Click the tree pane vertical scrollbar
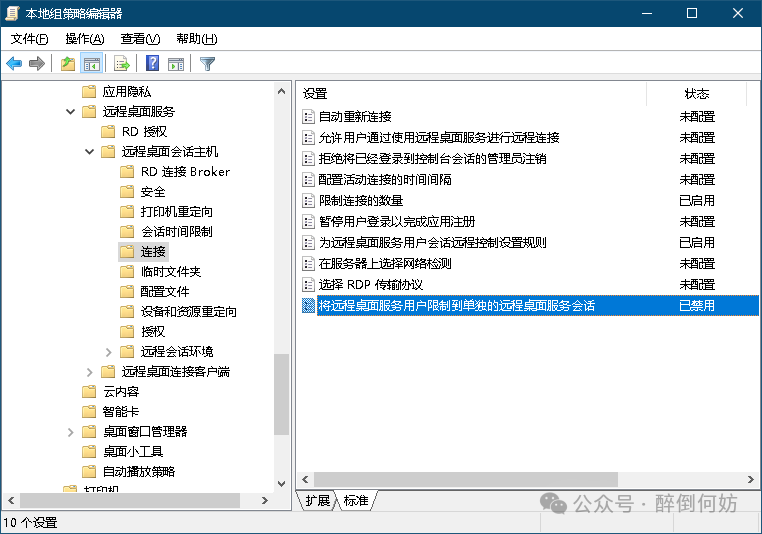 tap(281, 300)
